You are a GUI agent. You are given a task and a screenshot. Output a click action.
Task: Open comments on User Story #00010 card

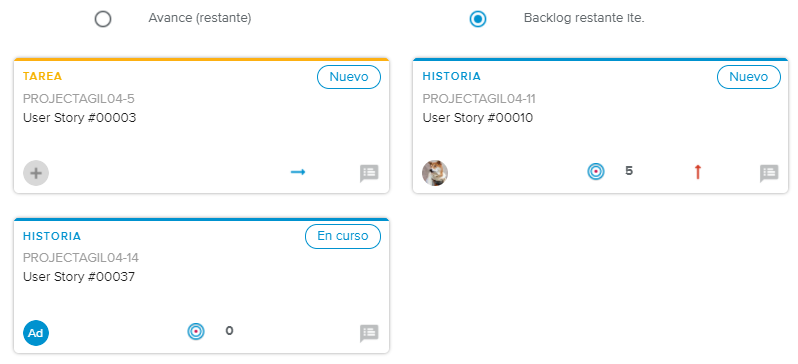click(769, 173)
